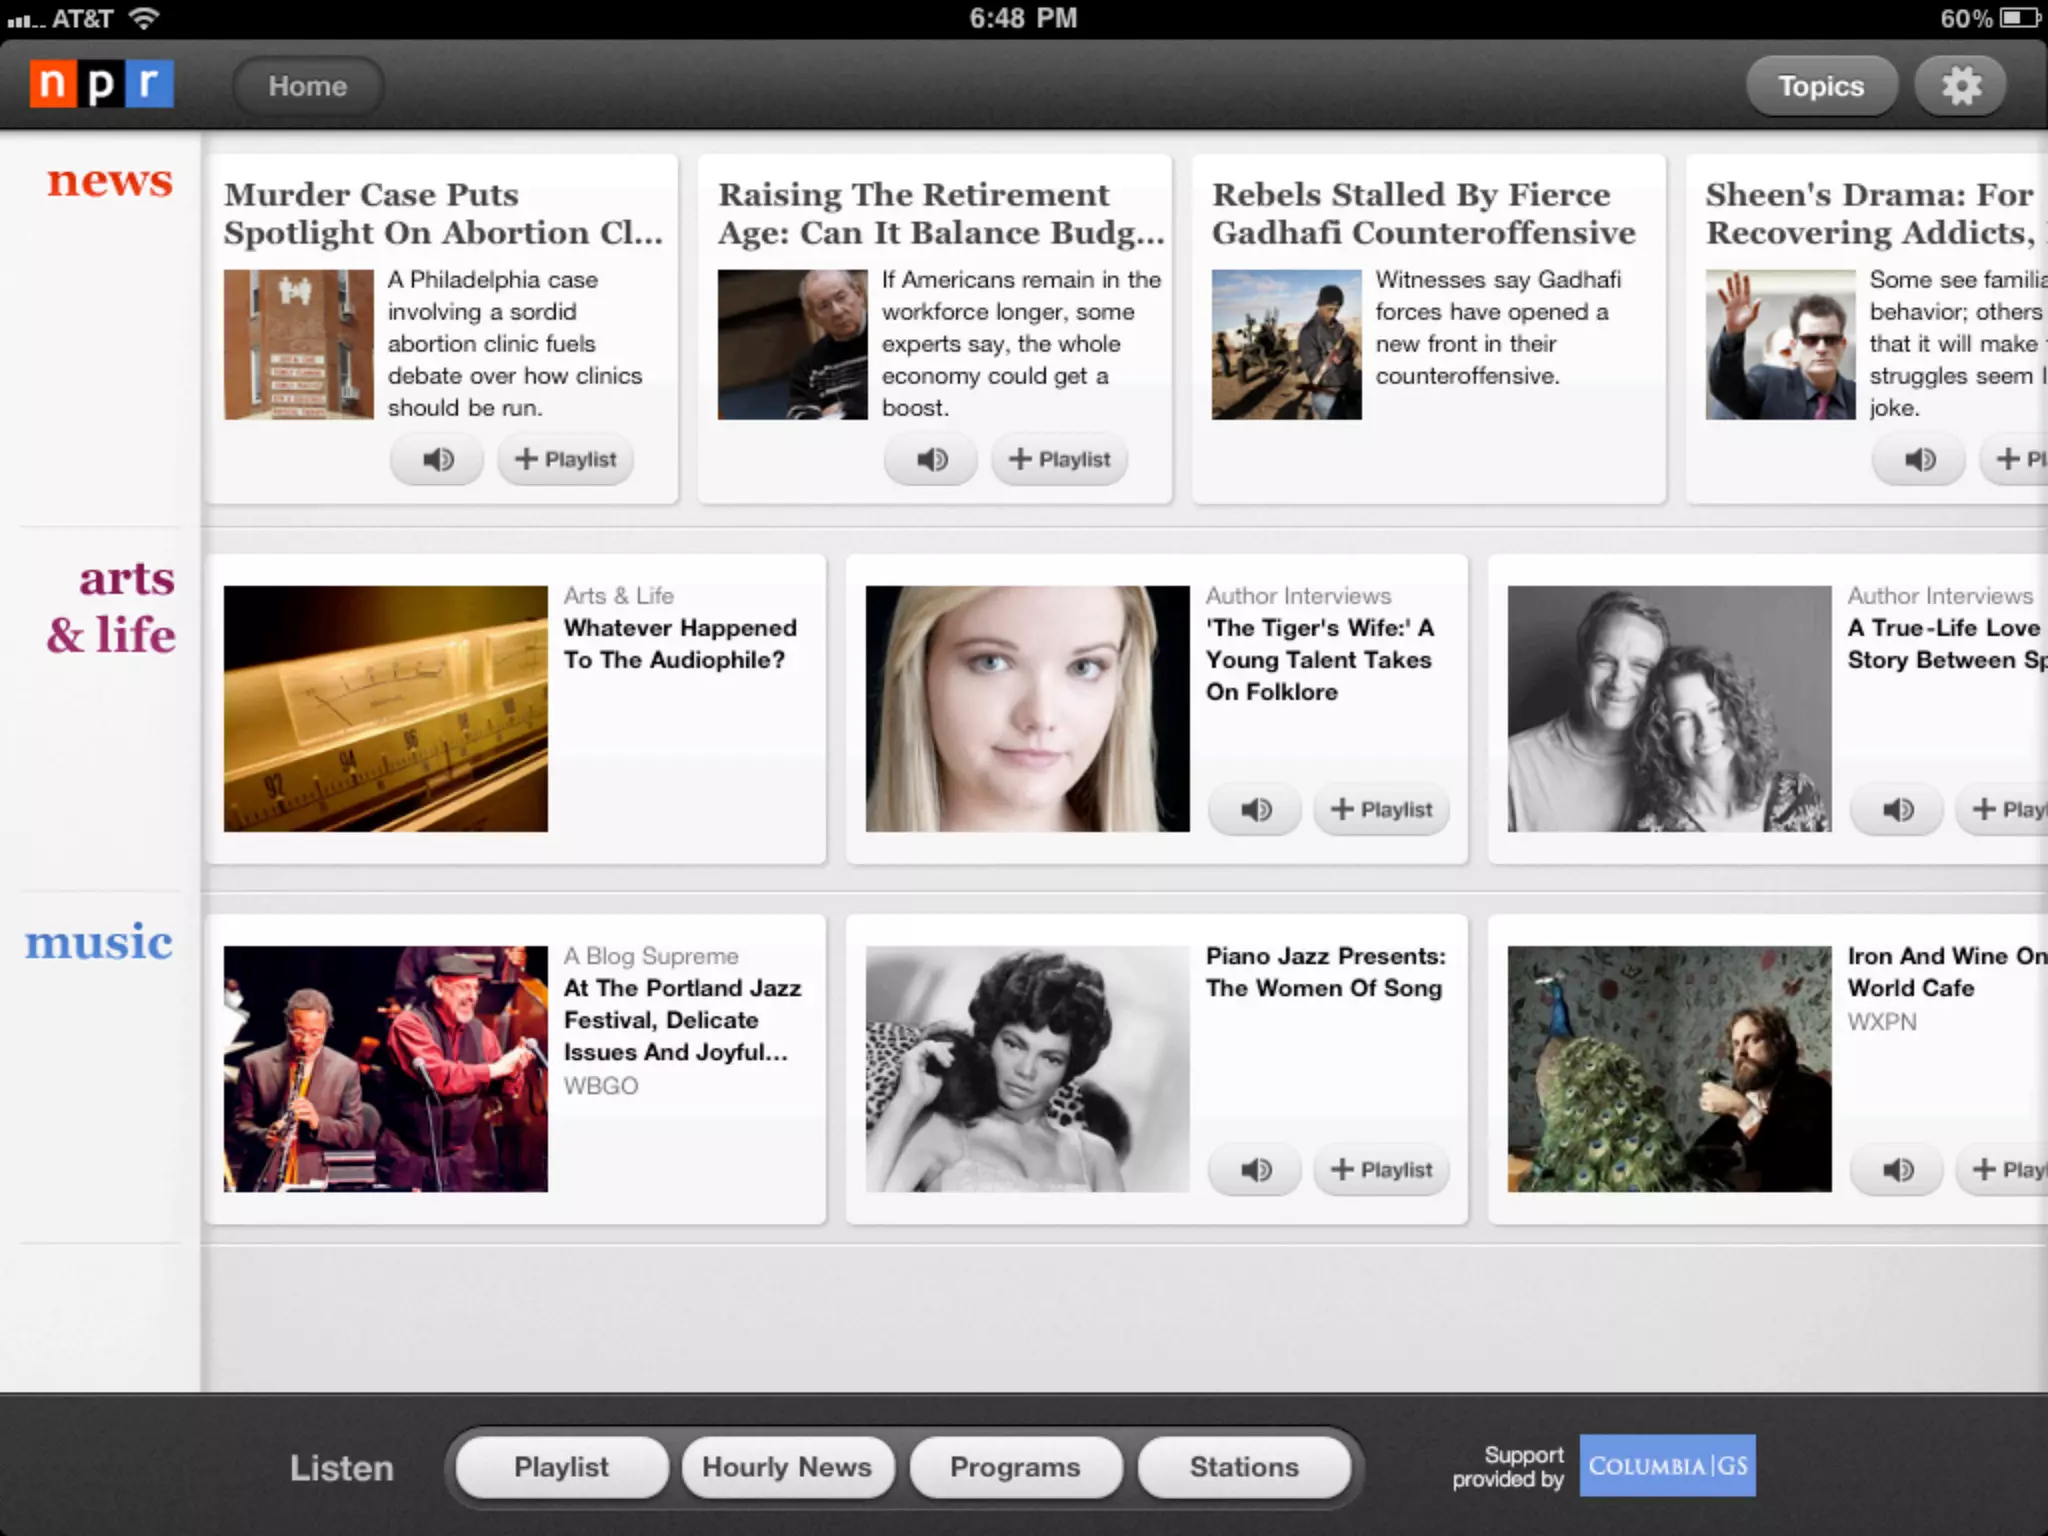The image size is (2048, 1536).
Task: Open the audiophile meter thumbnail
Action: point(385,708)
